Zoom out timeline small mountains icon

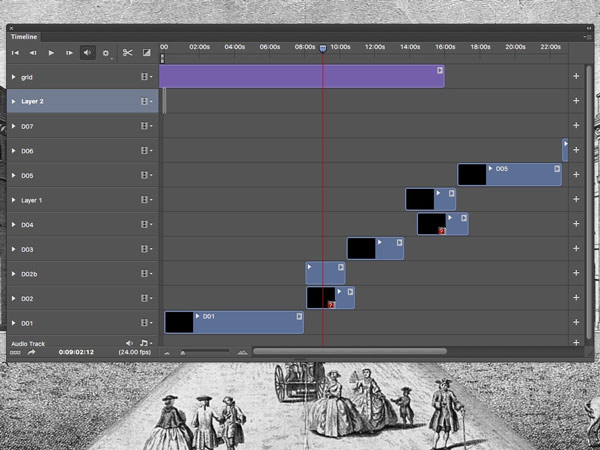click(x=167, y=353)
